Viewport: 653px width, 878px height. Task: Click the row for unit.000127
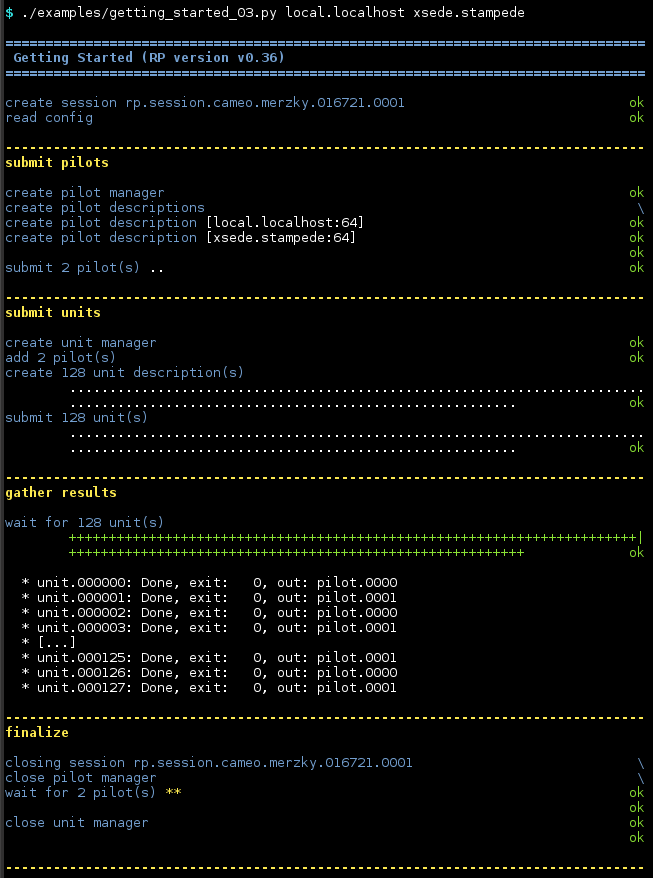(x=209, y=688)
